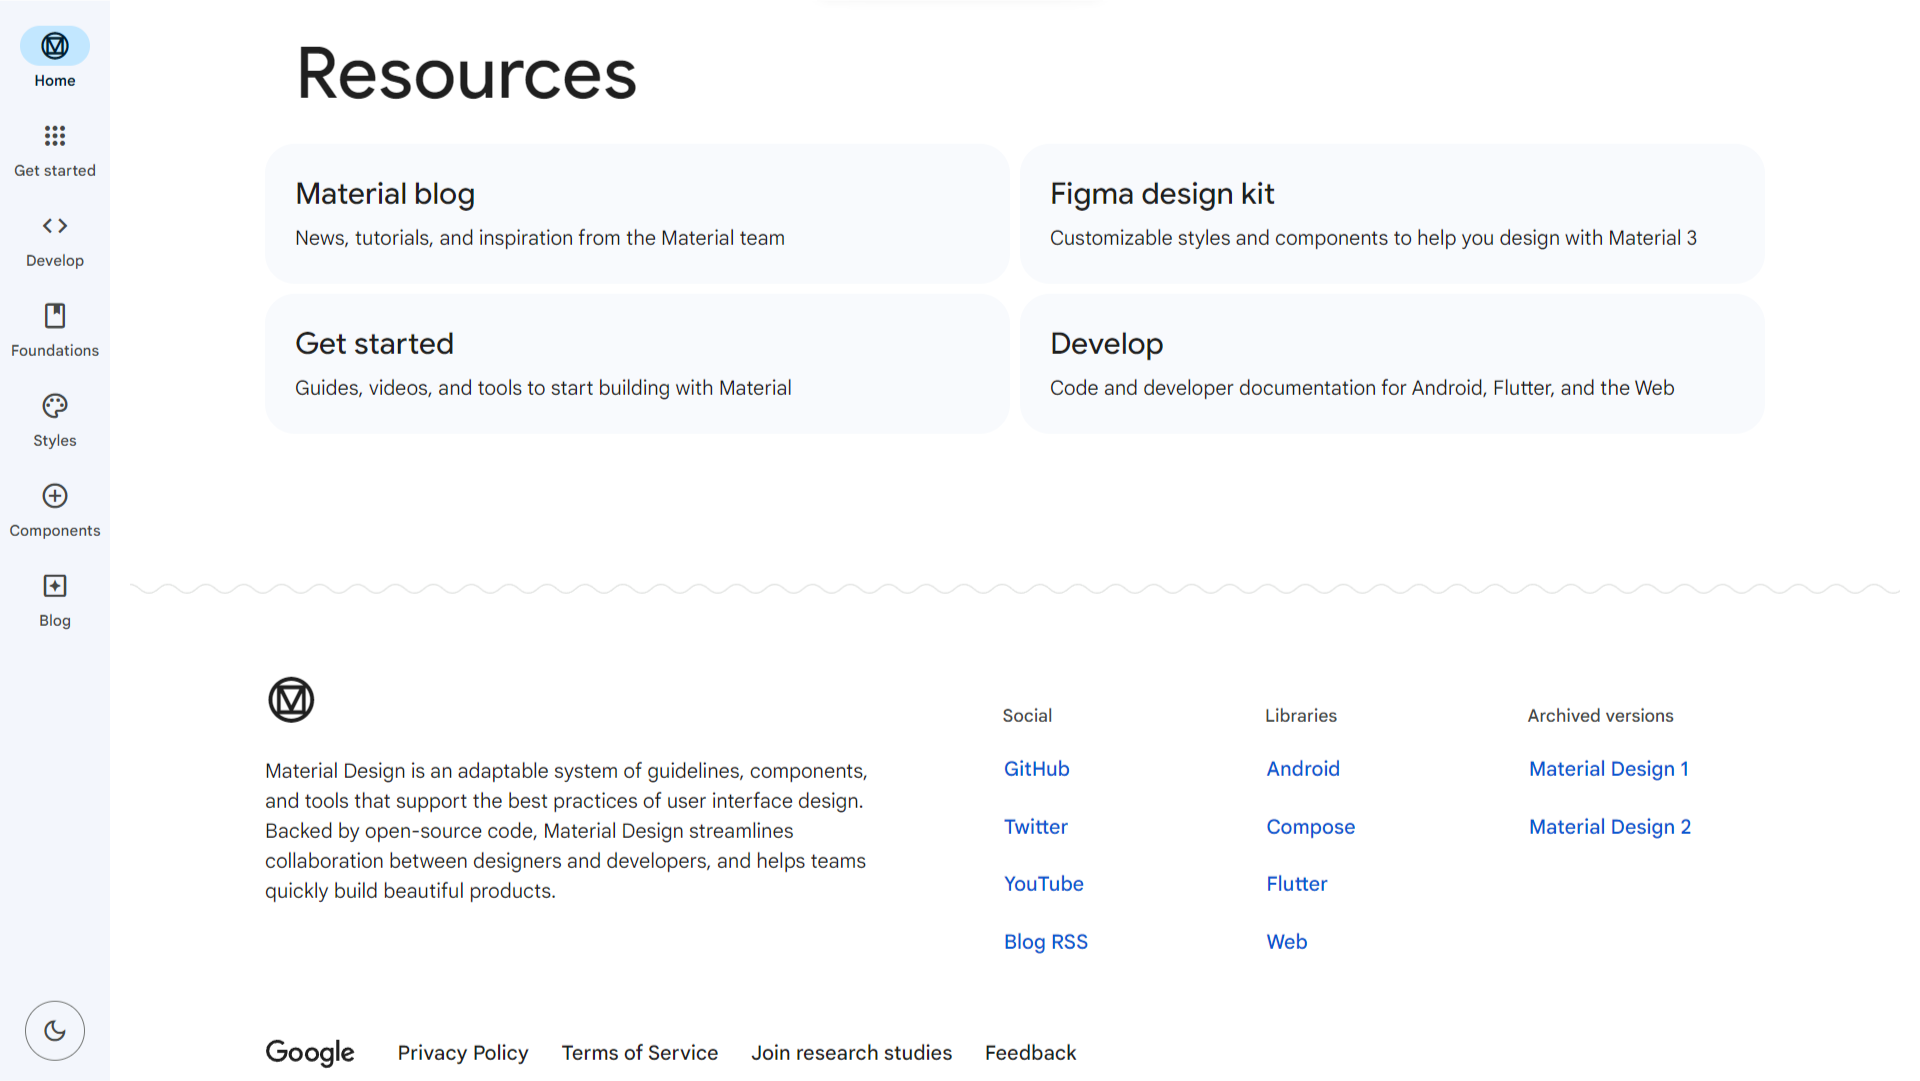The height and width of the screenshot is (1081, 1920).
Task: Visit Material Design 2 archived version
Action: point(1610,827)
